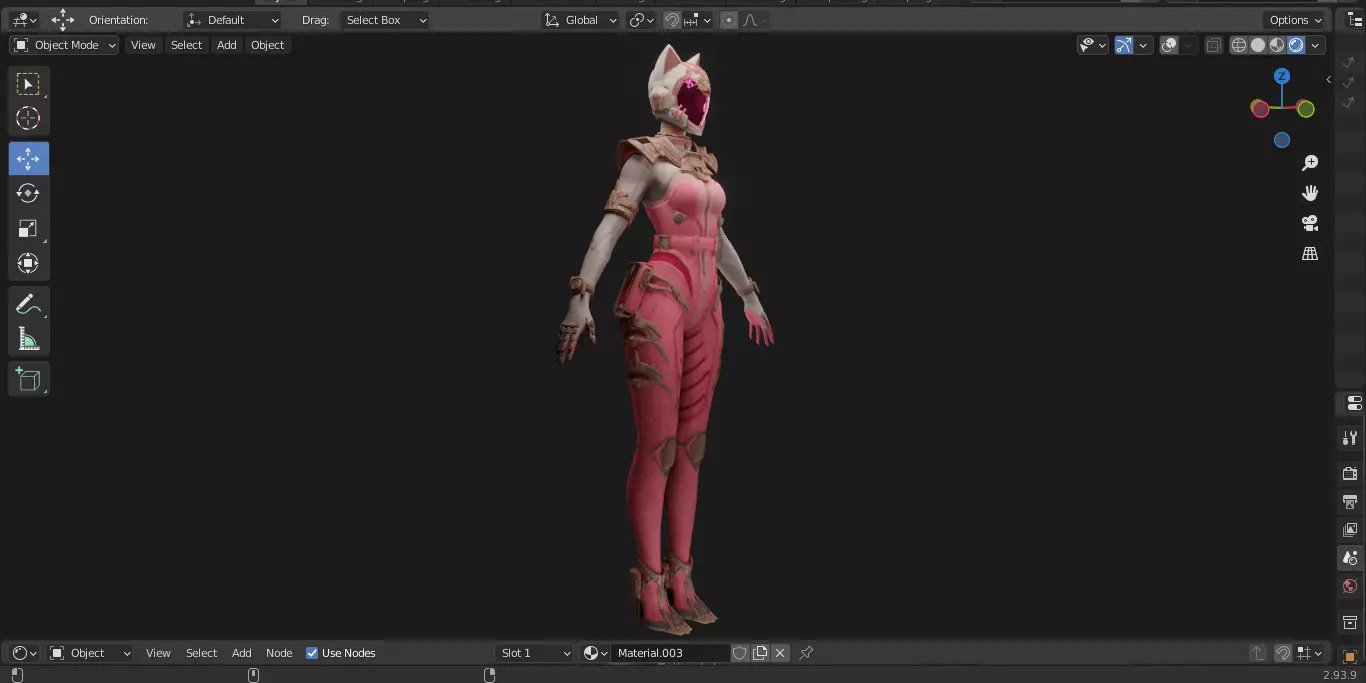The image size is (1366, 683).
Task: Open Global transform orientation dropdown
Action: (x=581, y=20)
